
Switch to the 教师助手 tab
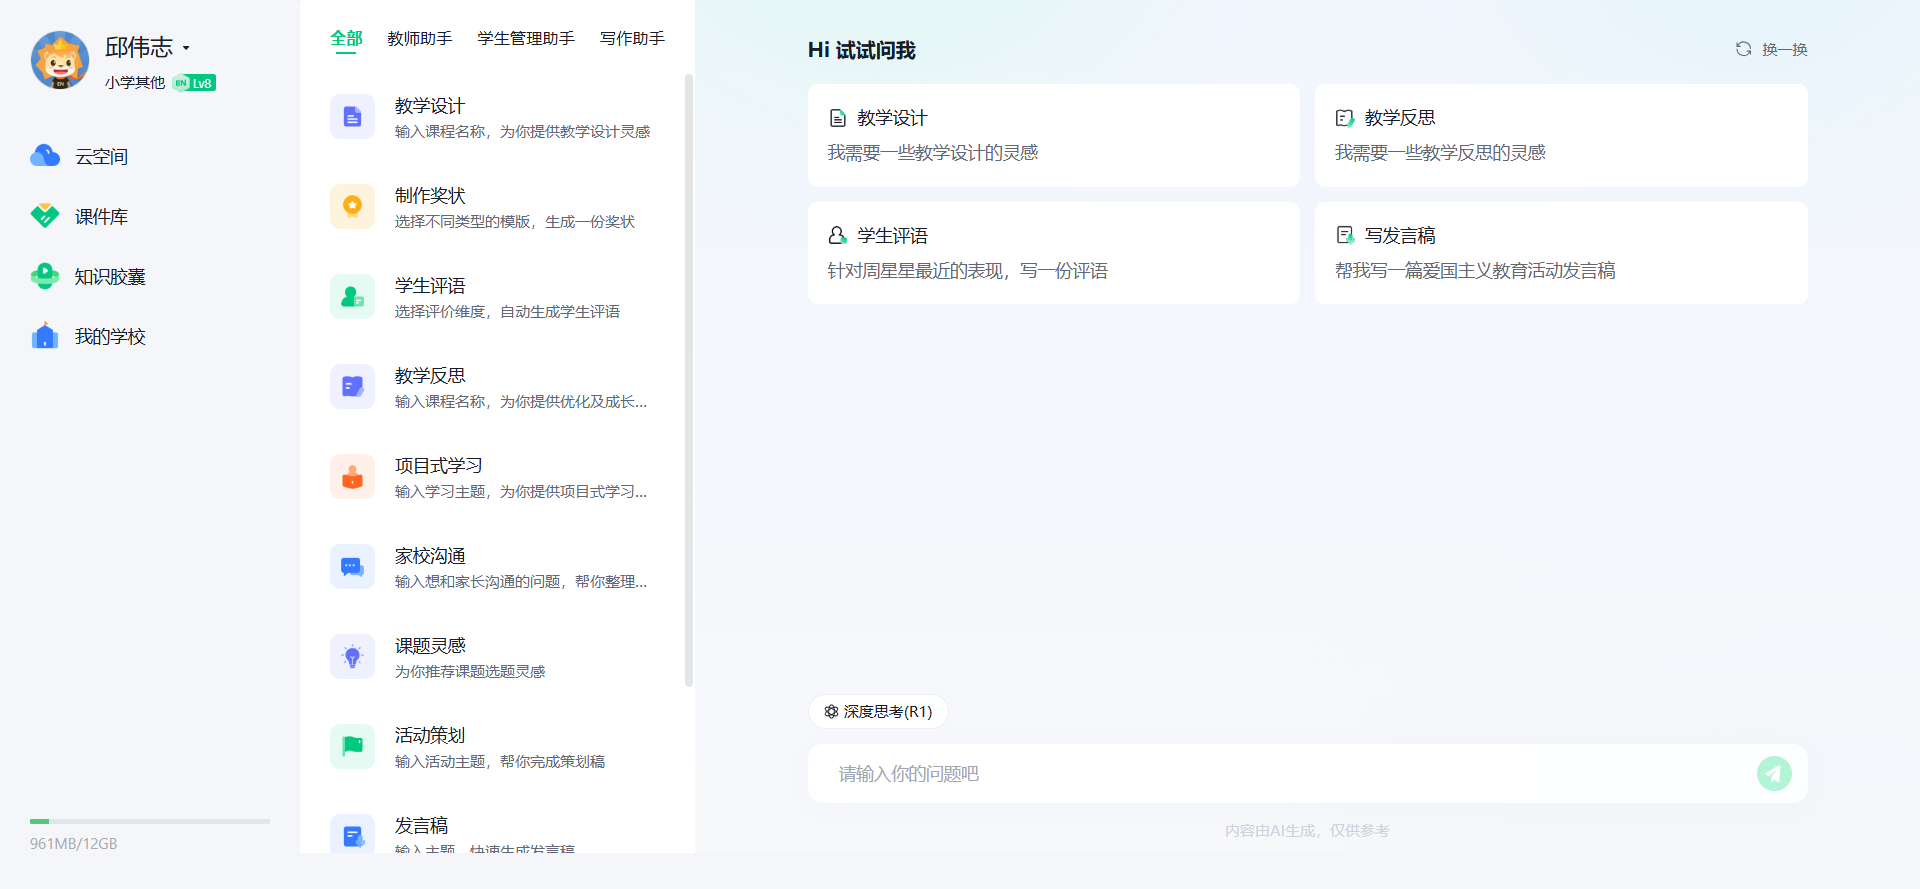(419, 39)
